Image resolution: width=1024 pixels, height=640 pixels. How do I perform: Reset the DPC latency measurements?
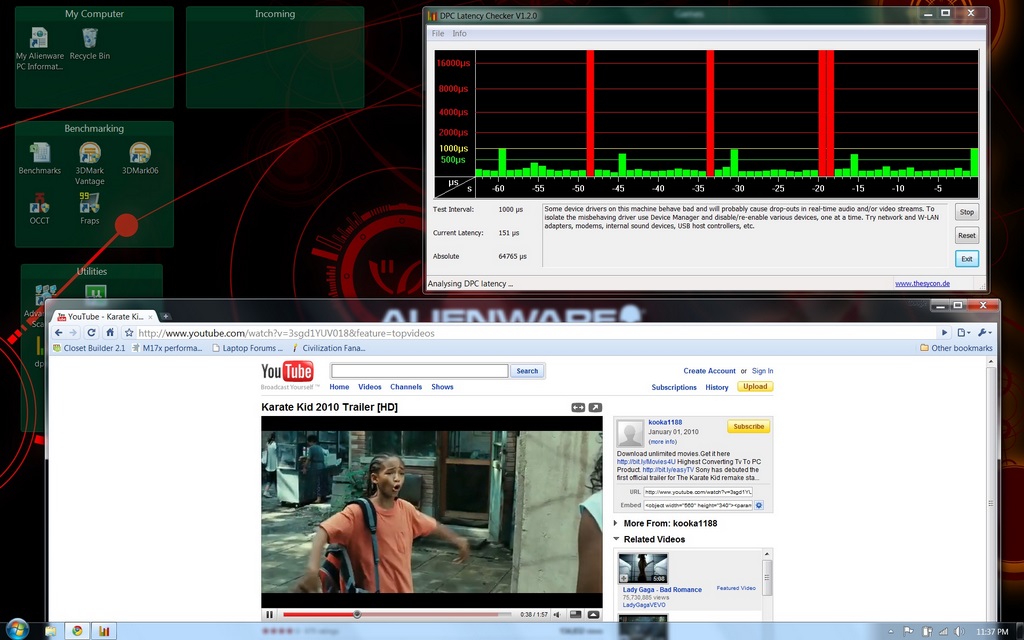pyautogui.click(x=967, y=235)
